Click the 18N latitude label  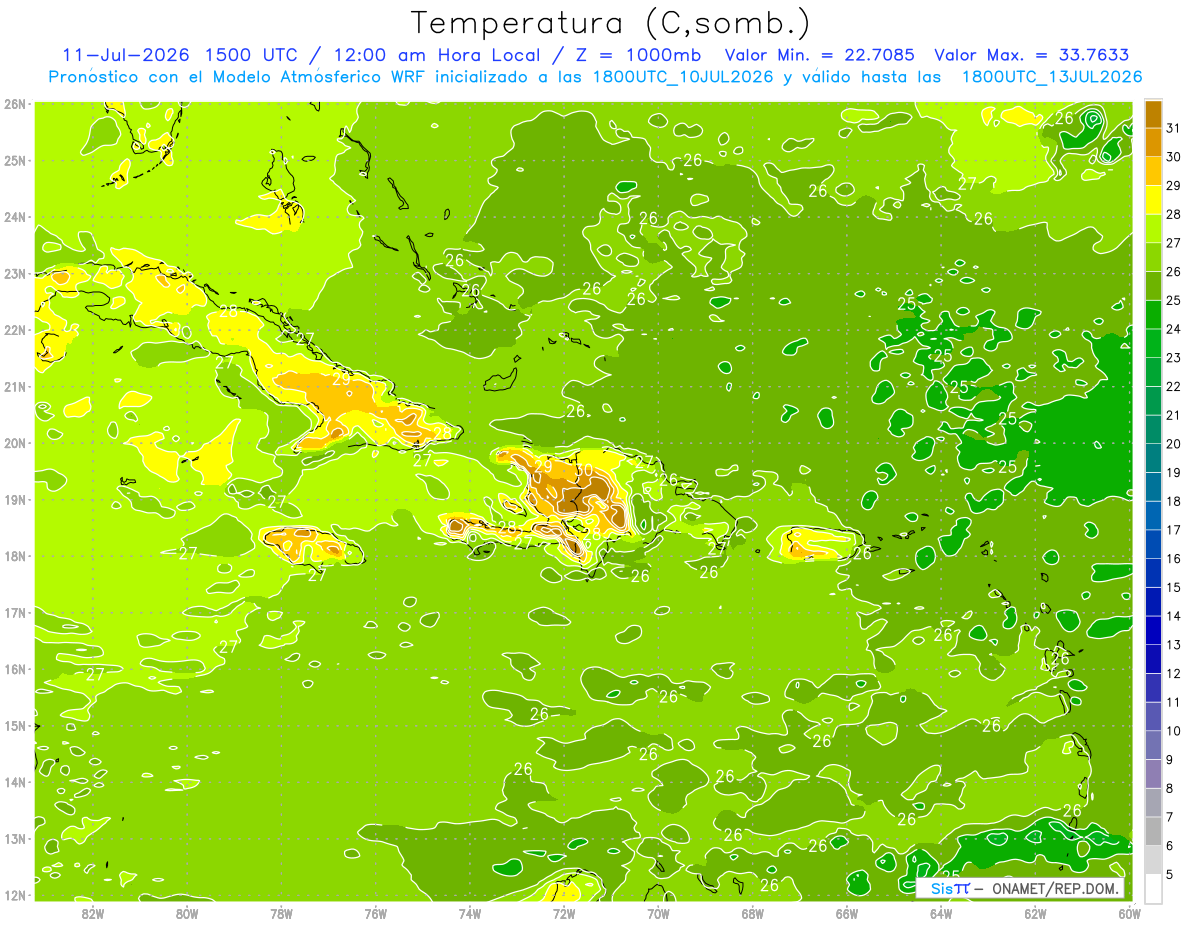[15, 556]
